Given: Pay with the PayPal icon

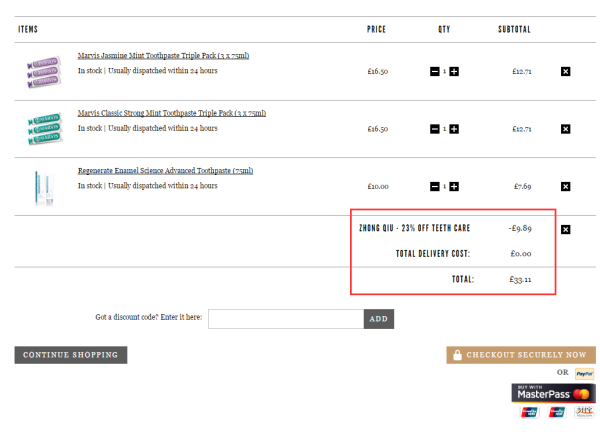Looking at the screenshot, I should click(x=585, y=373).
